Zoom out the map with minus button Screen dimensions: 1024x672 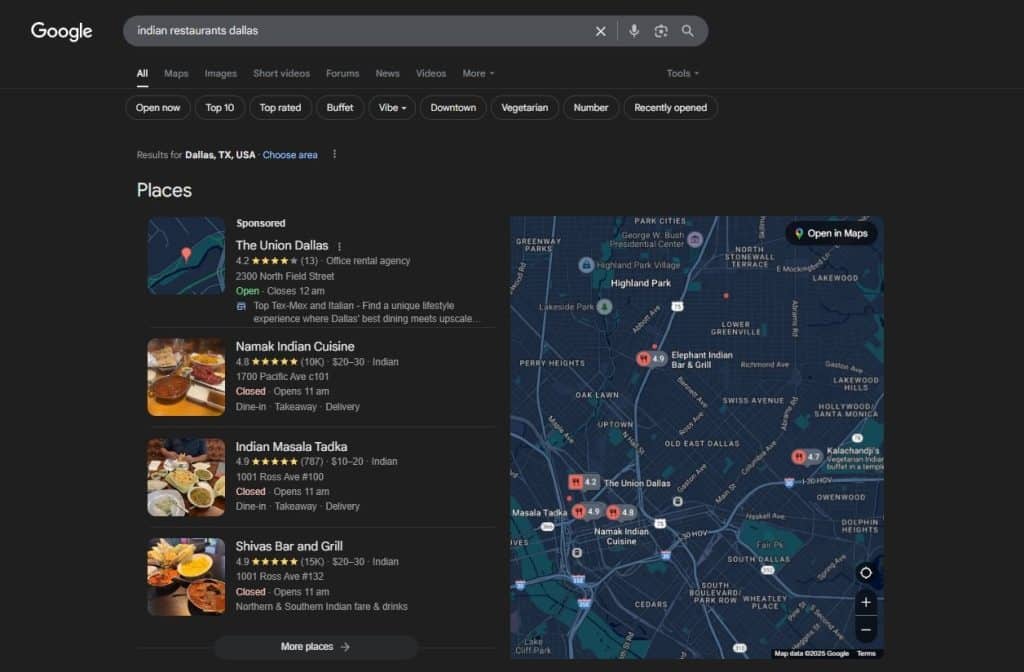point(865,630)
